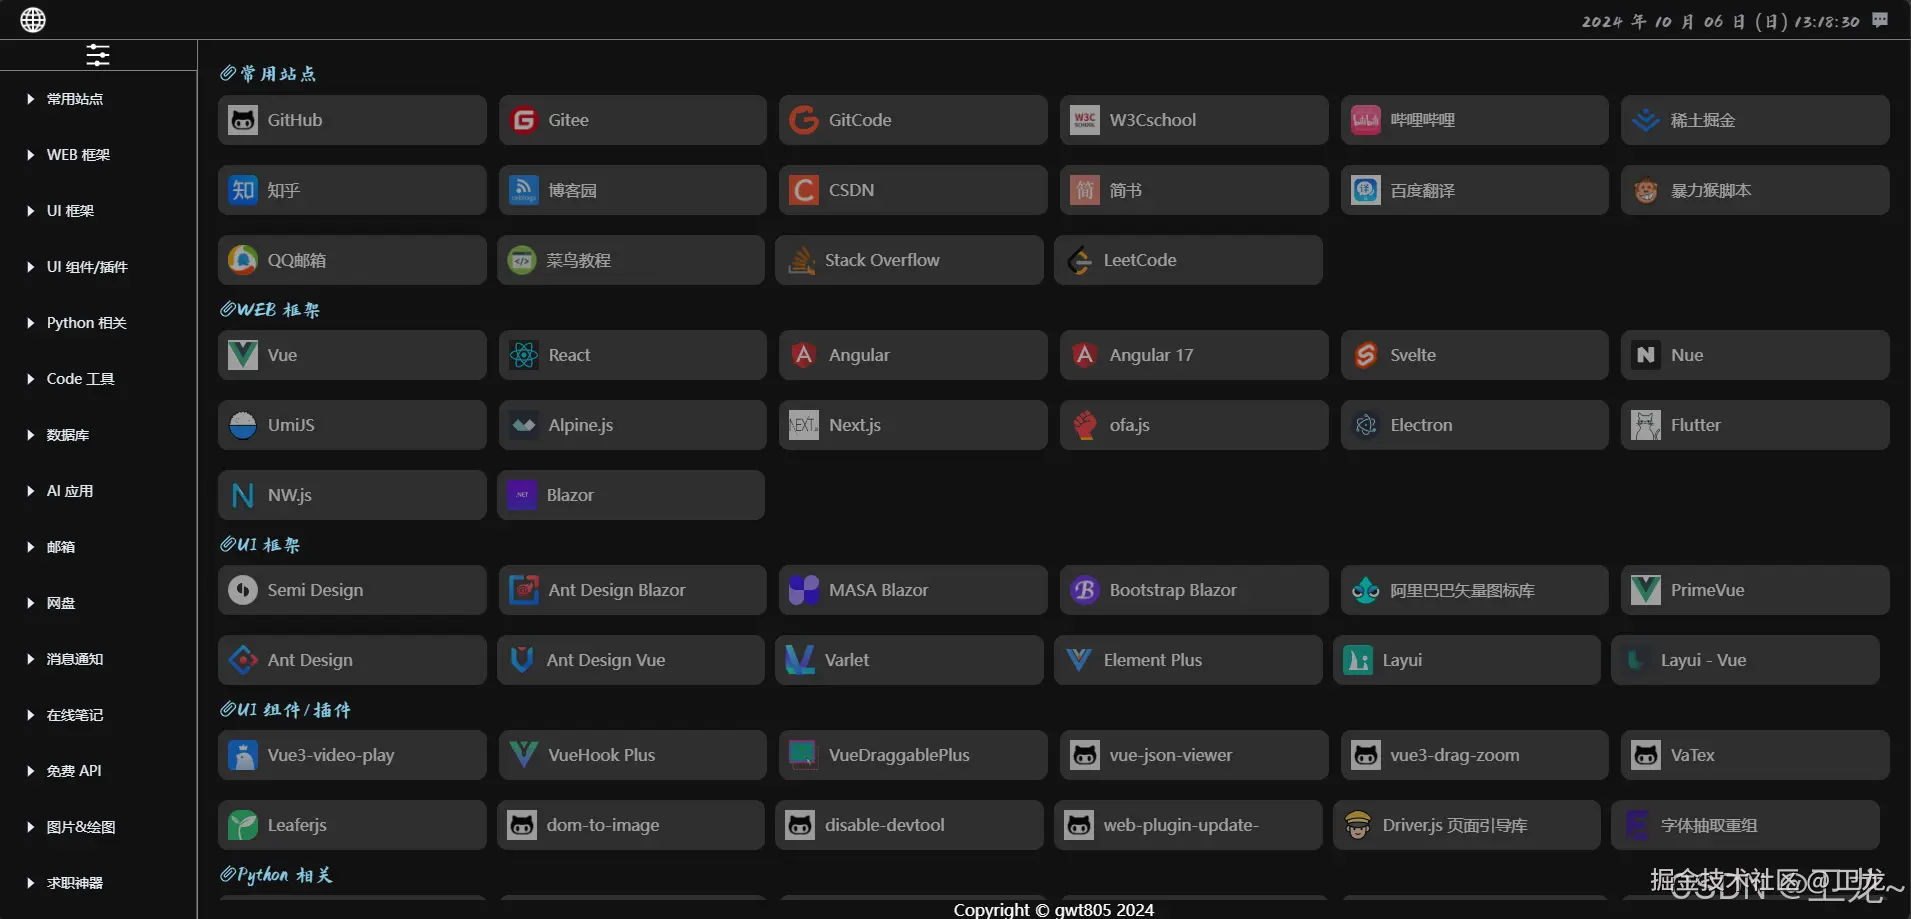Open the sidebar settings sliders icon
This screenshot has width=1911, height=919.
tap(98, 55)
